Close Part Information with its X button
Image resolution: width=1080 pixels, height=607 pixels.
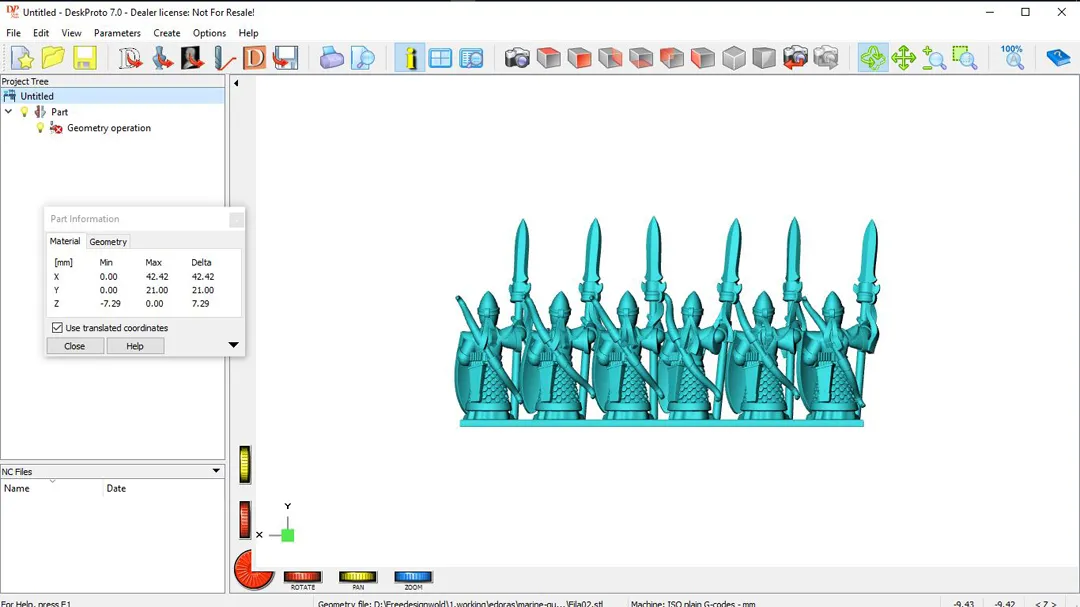tap(236, 219)
